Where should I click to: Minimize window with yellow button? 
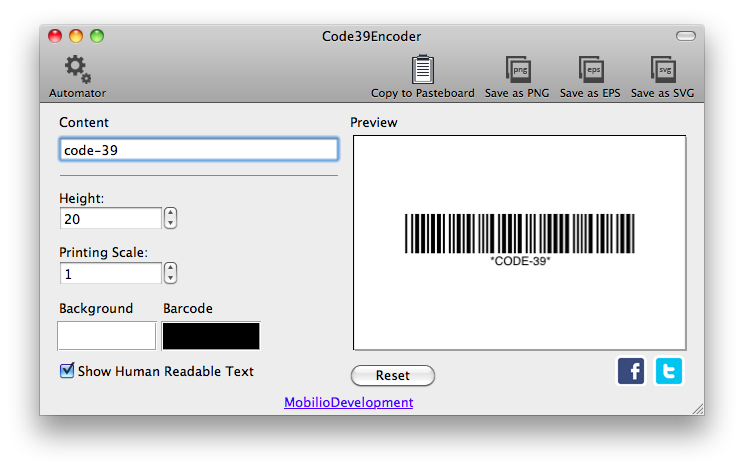click(76, 36)
